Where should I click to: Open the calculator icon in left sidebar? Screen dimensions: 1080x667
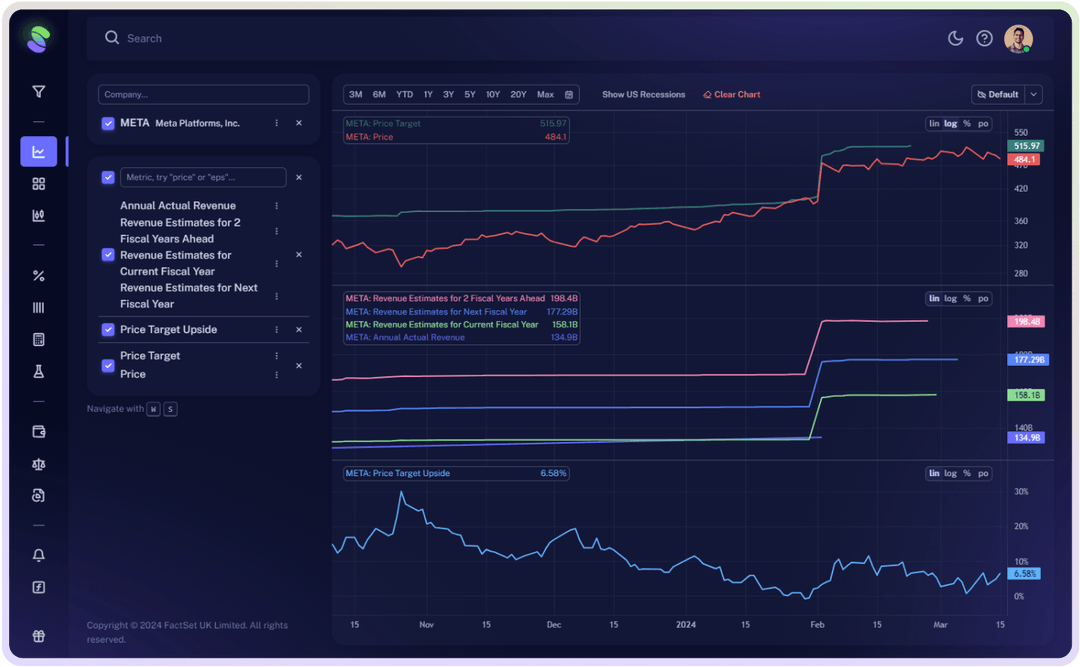[x=38, y=339]
